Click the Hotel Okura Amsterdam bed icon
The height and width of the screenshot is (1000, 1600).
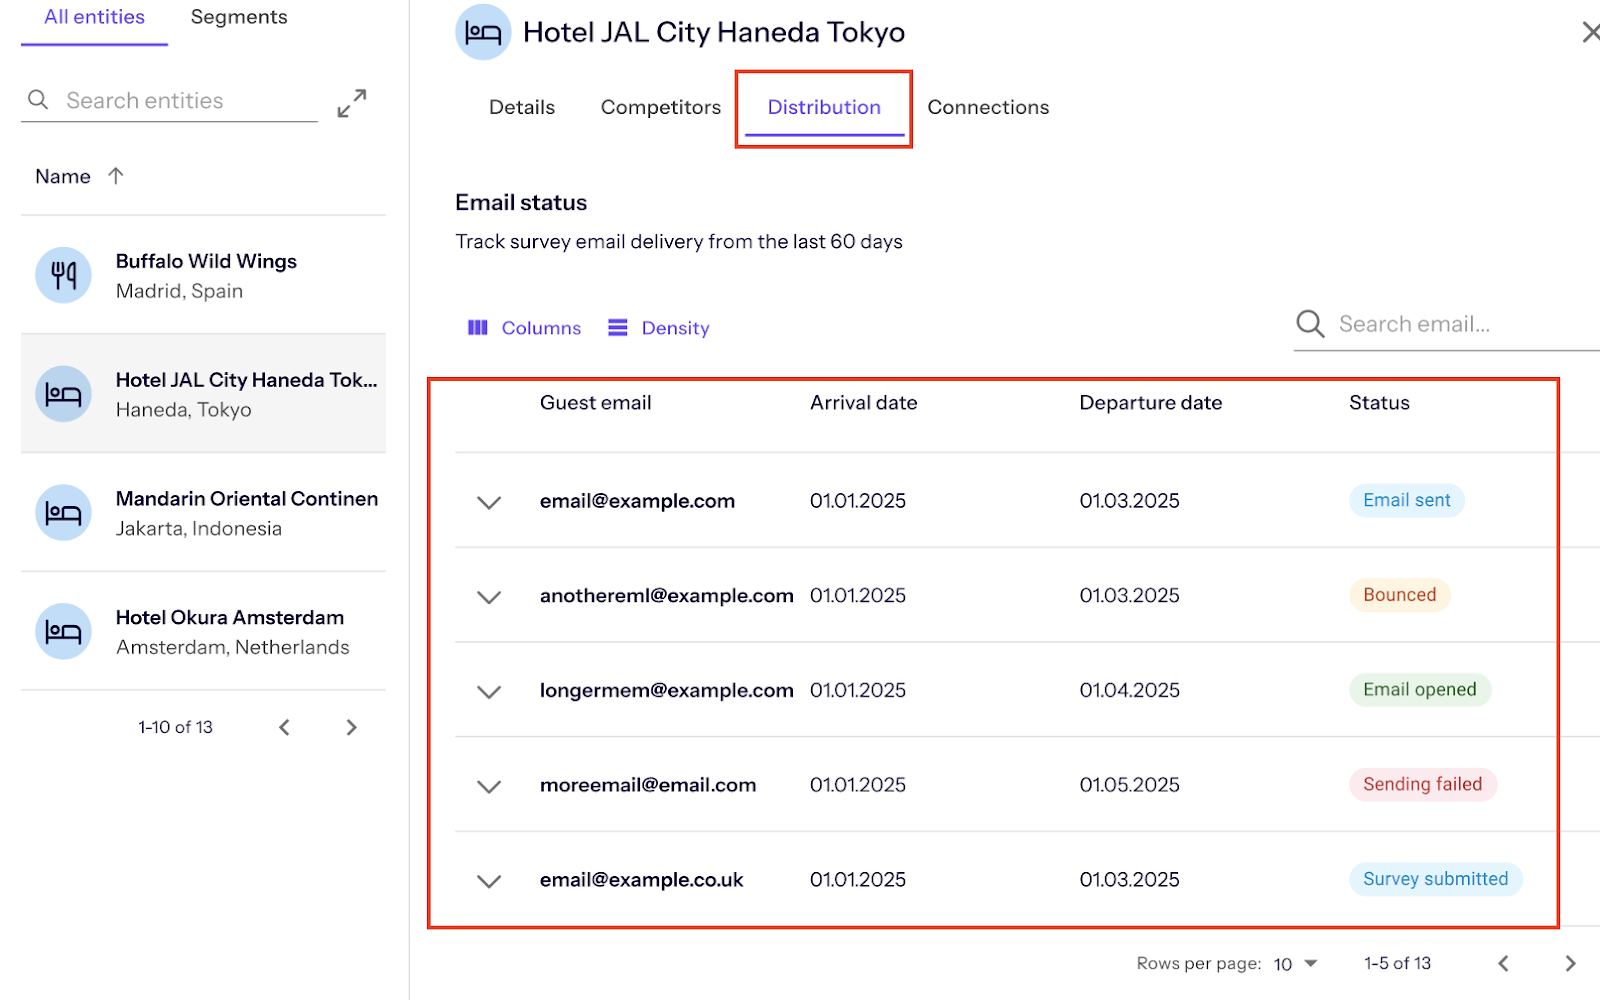coord(64,632)
